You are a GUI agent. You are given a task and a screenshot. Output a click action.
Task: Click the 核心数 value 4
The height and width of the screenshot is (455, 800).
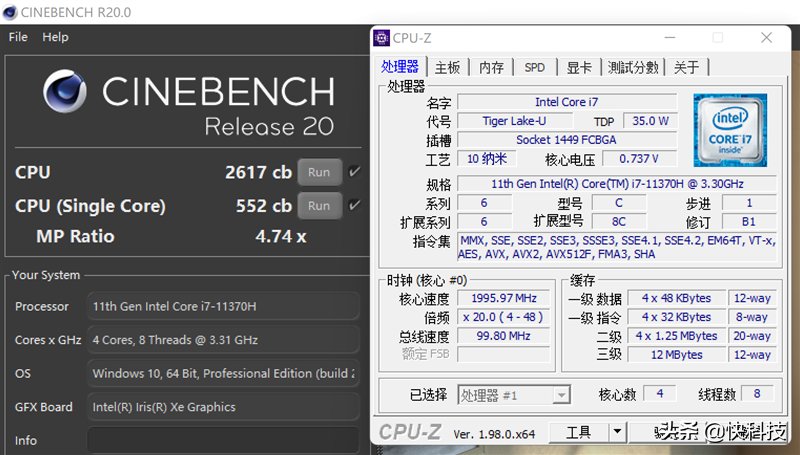[x=660, y=394]
